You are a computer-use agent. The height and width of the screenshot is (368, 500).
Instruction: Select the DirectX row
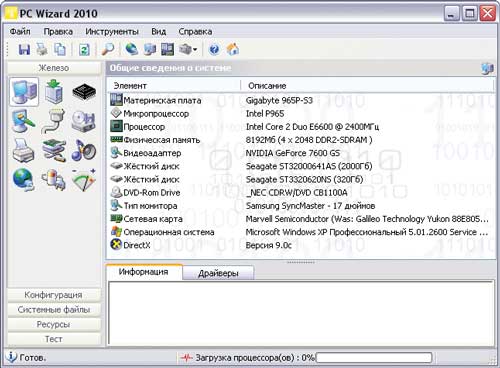300,245
